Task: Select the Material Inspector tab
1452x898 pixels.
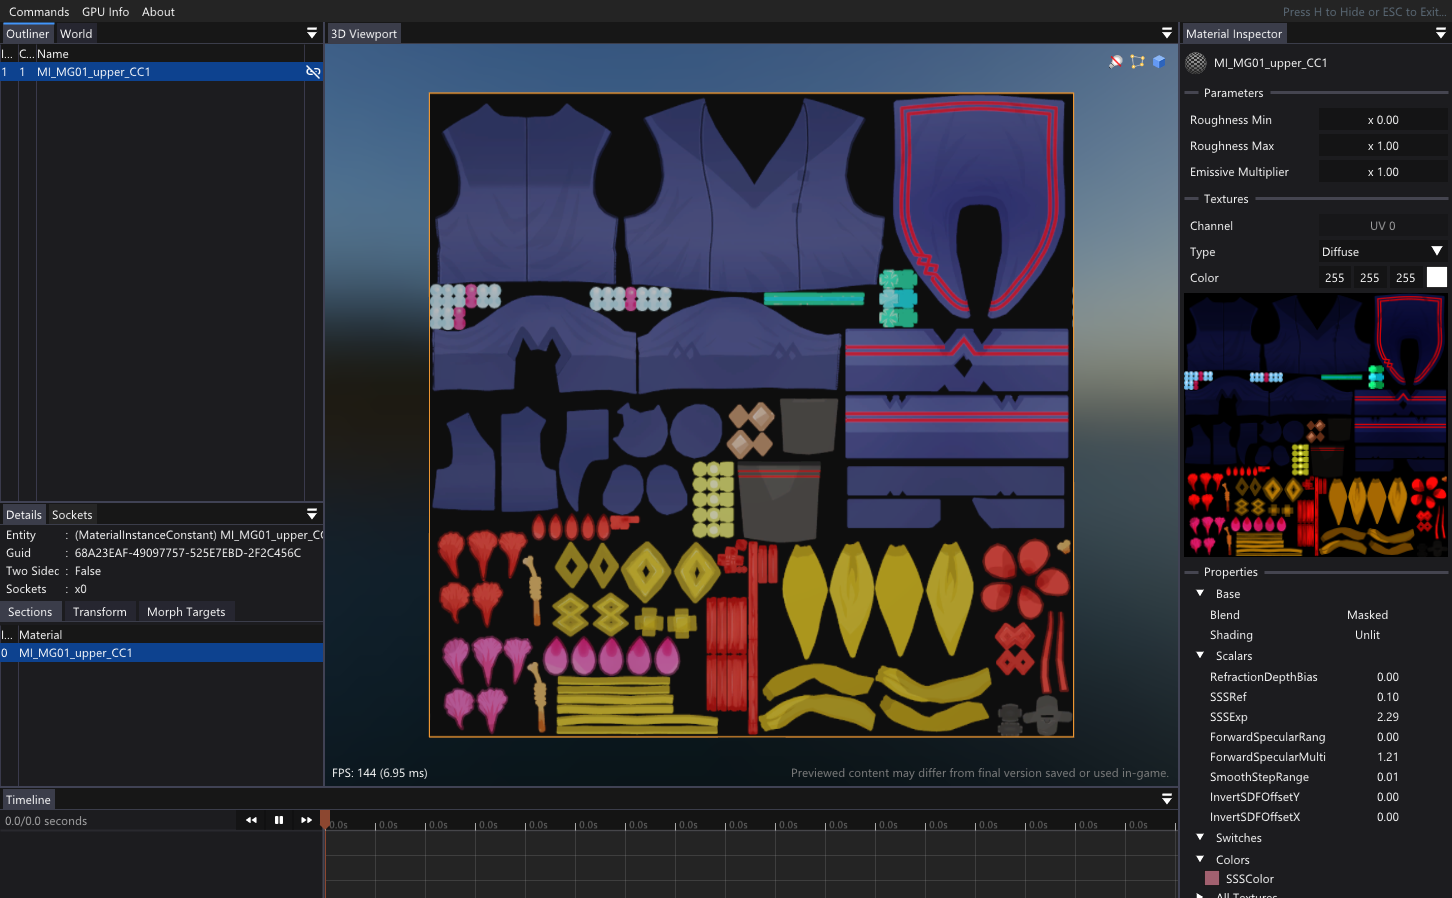Action: 1234,34
